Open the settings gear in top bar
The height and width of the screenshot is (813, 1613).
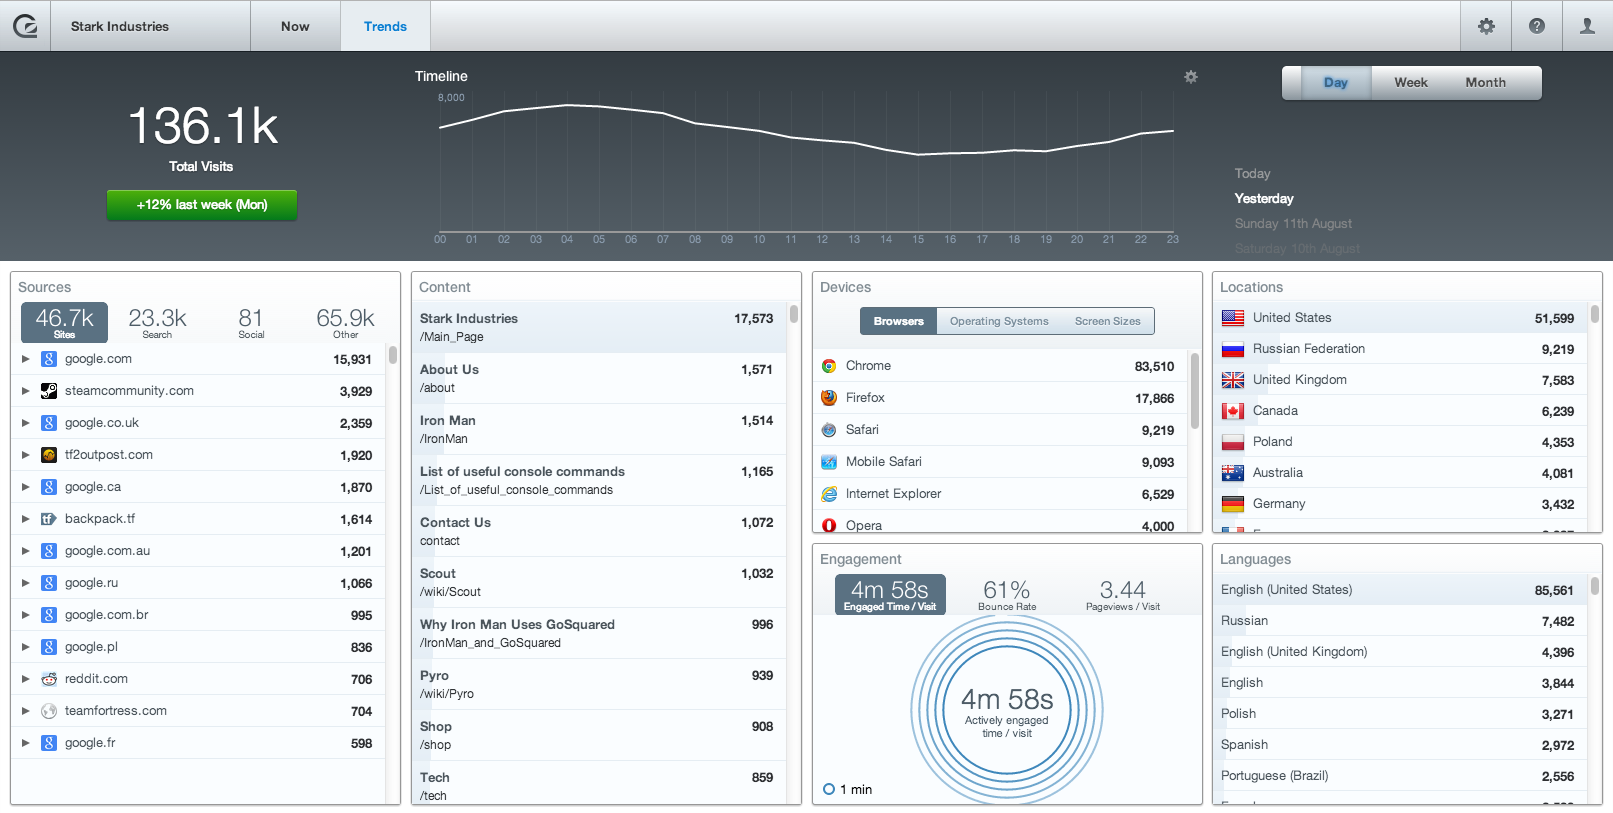(1486, 26)
